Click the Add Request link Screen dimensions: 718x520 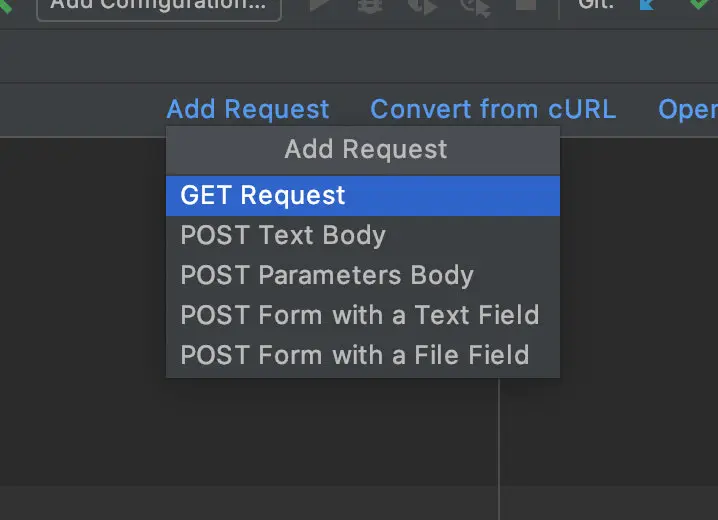pos(248,109)
